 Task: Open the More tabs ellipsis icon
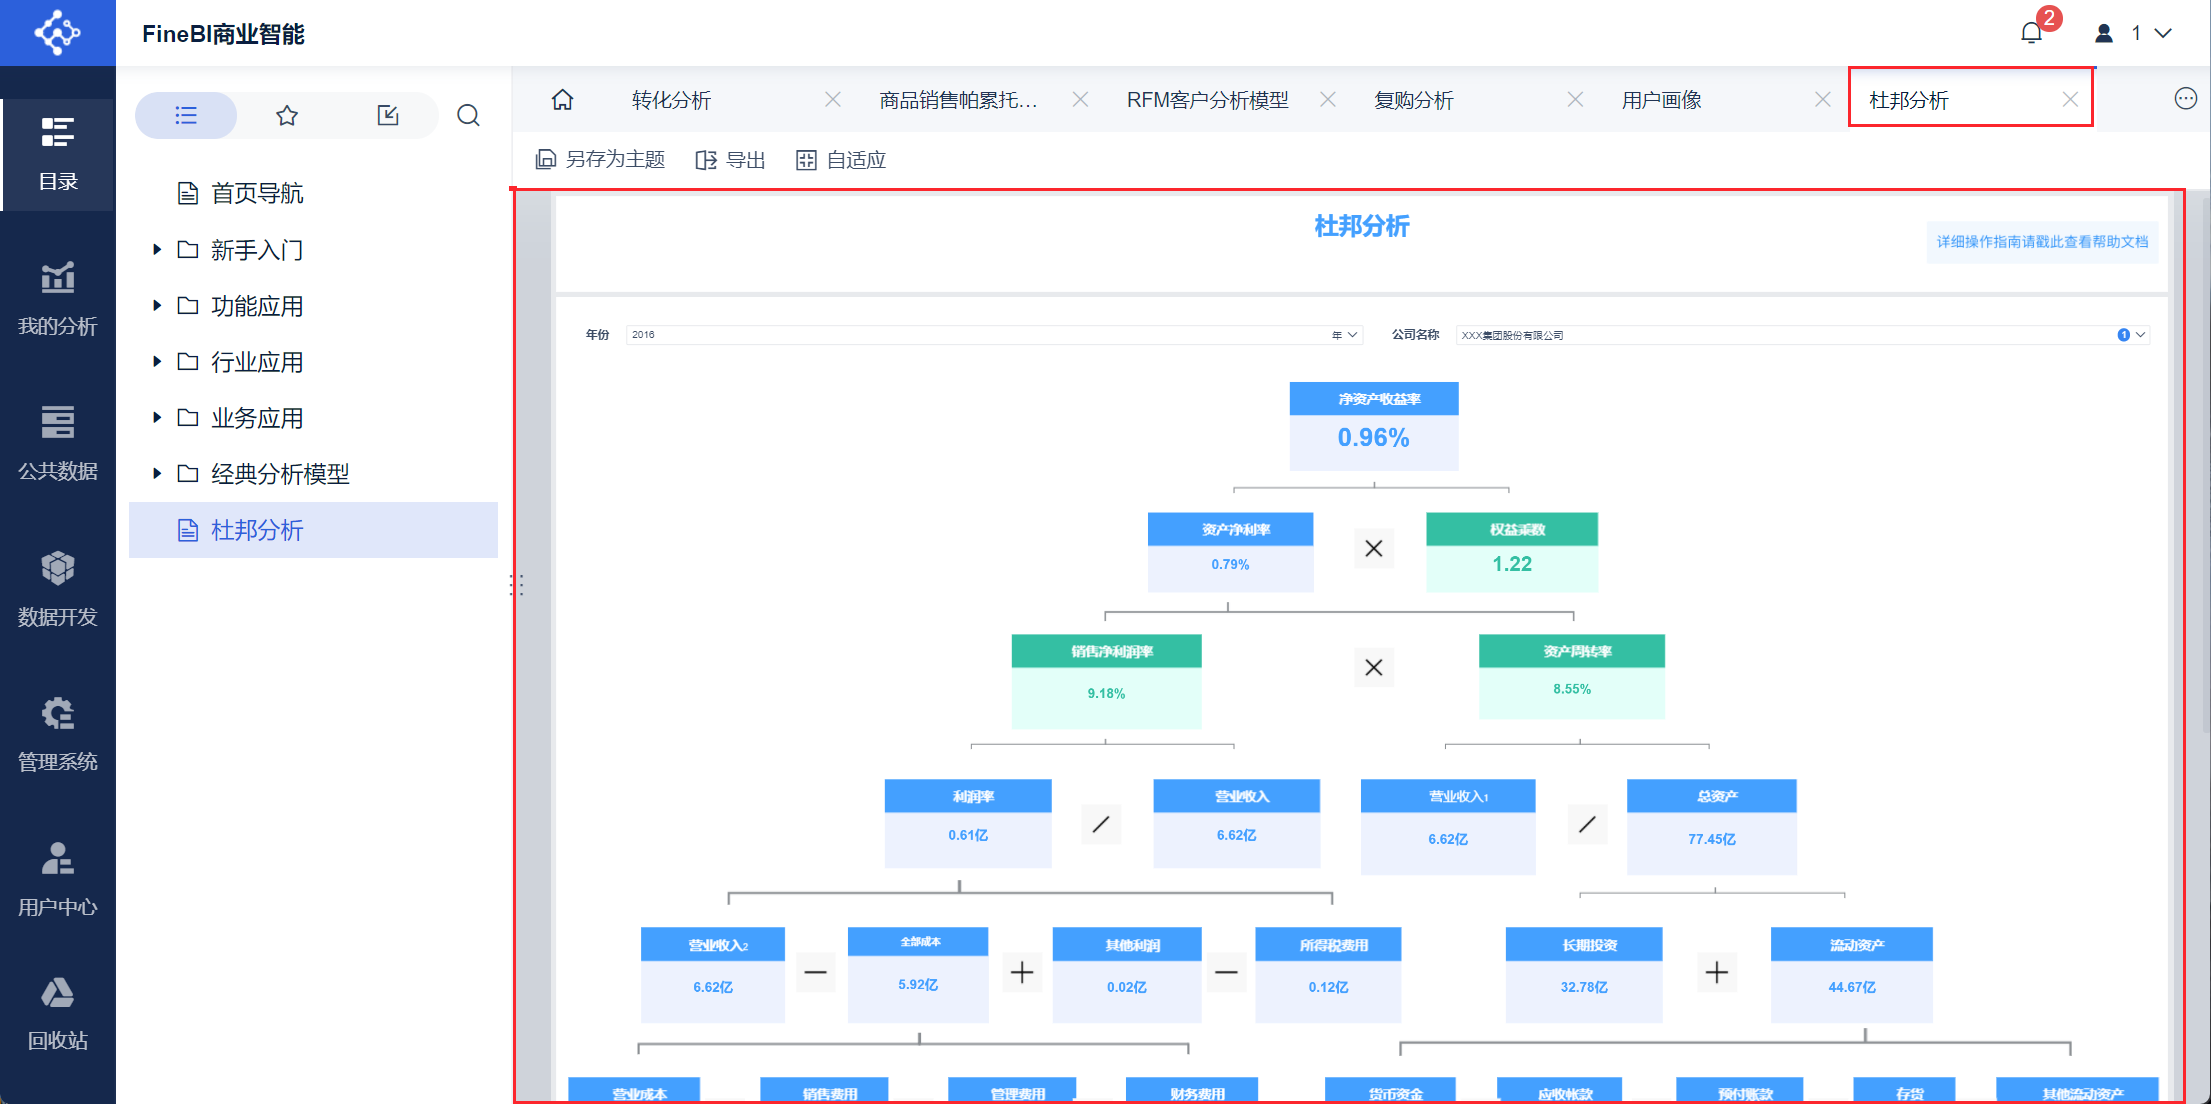(2185, 98)
